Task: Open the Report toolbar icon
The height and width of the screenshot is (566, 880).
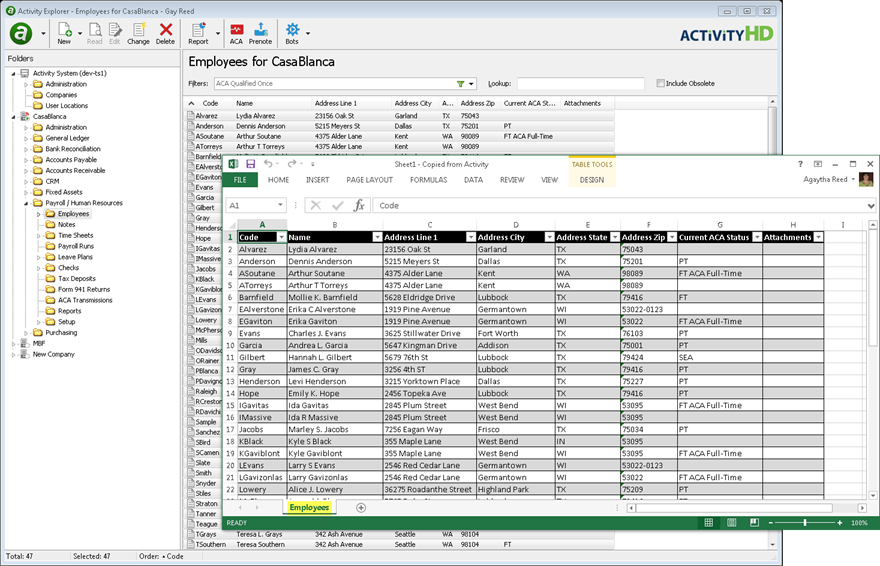Action: tap(198, 33)
